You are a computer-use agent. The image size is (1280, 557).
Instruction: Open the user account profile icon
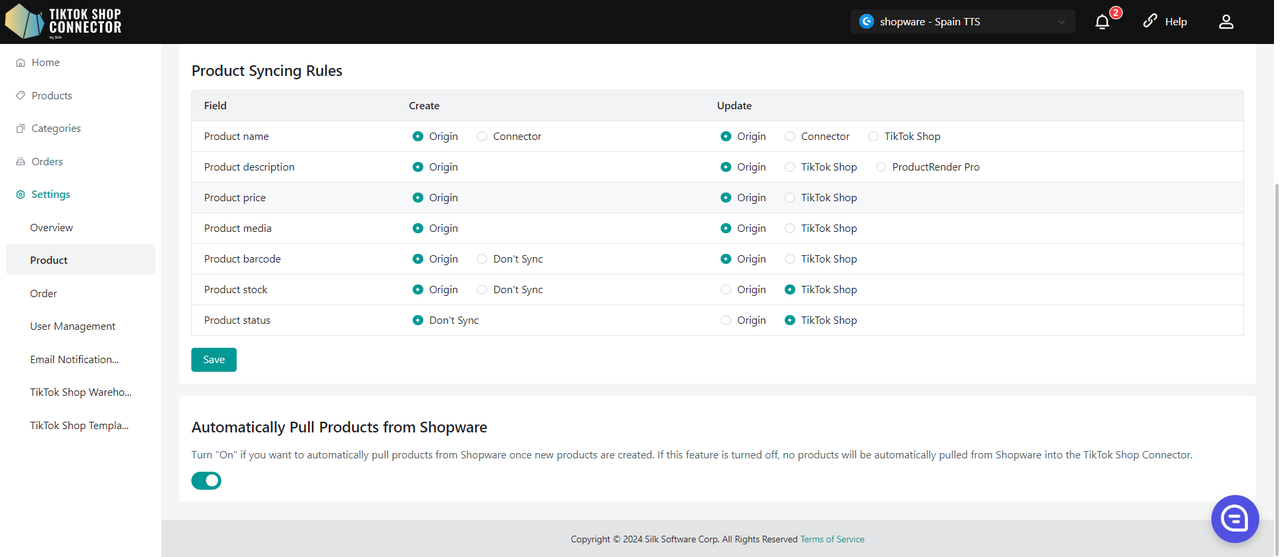click(x=1226, y=22)
